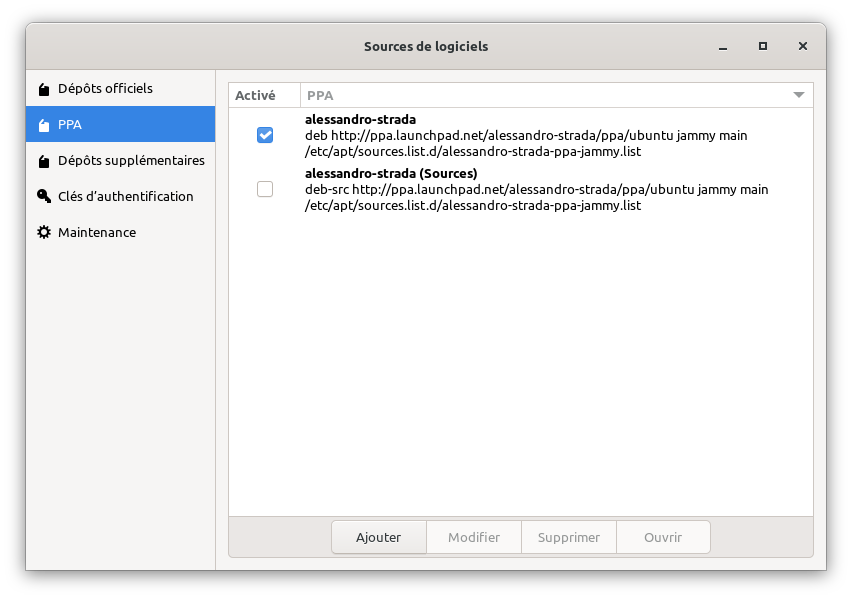852x599 pixels.
Task: Select the alessandro-strada (Sources) deb-src row
Action: point(535,189)
